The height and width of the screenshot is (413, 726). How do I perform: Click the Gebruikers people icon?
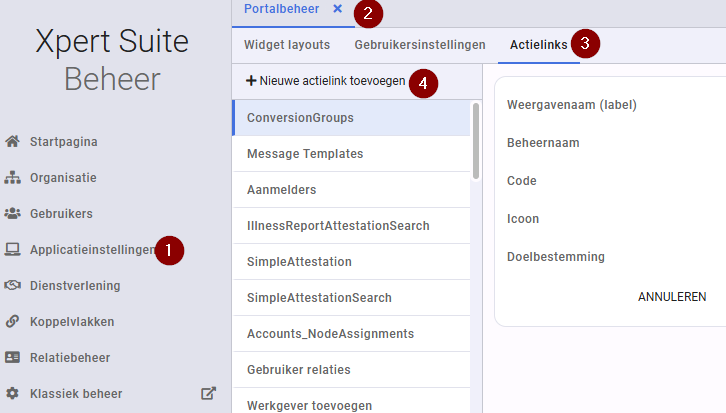[x=13, y=213]
